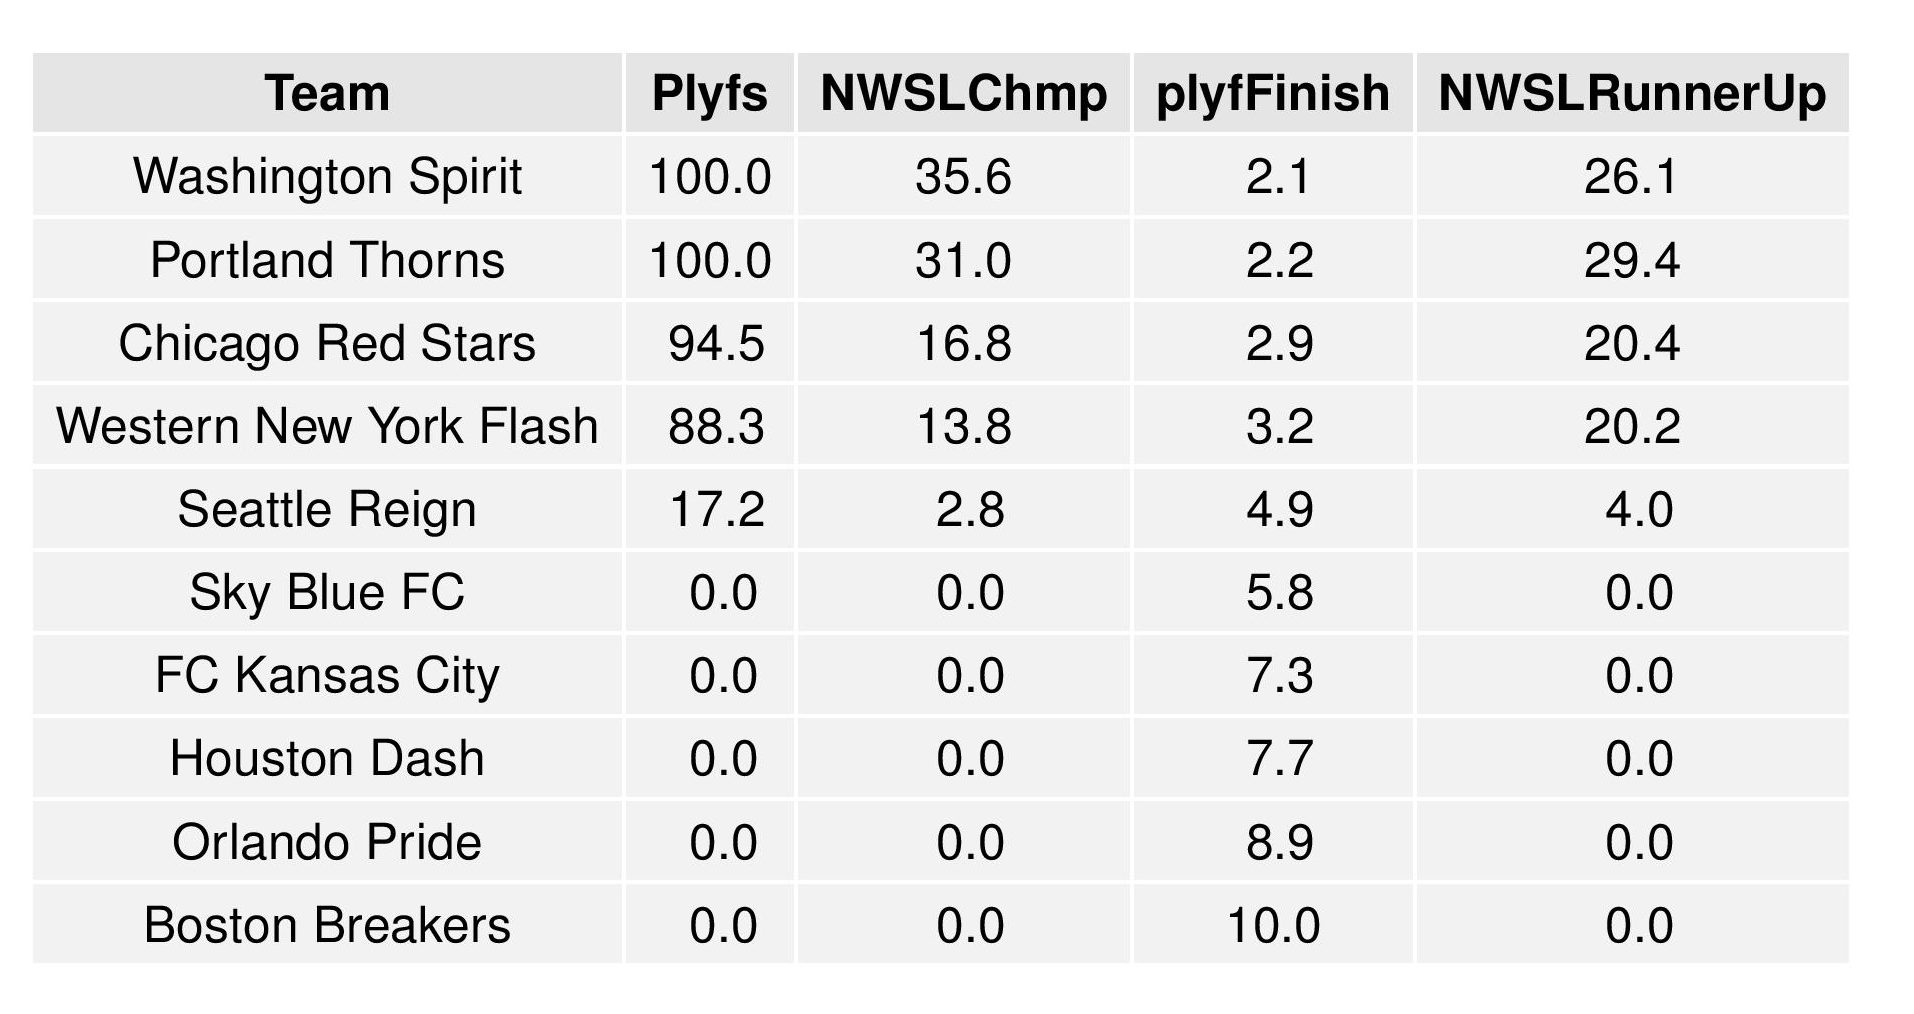
Task: Select Chicago Red Stars' 94.5 Plyfs value
Action: click(x=716, y=343)
